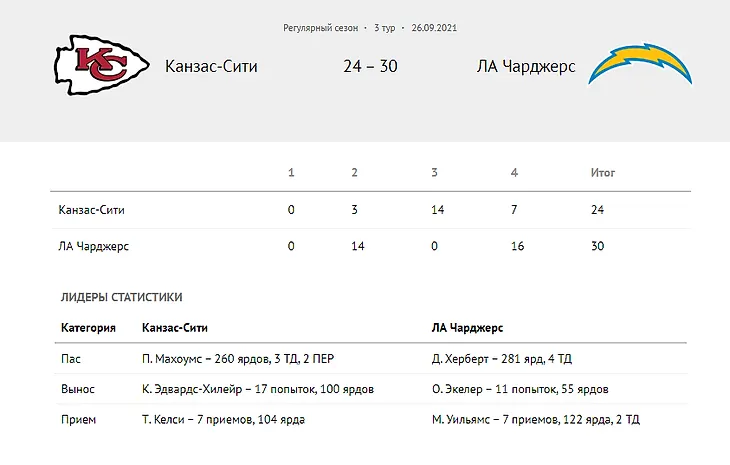Click М. Уильямс receiving stats entry

pos(536,420)
